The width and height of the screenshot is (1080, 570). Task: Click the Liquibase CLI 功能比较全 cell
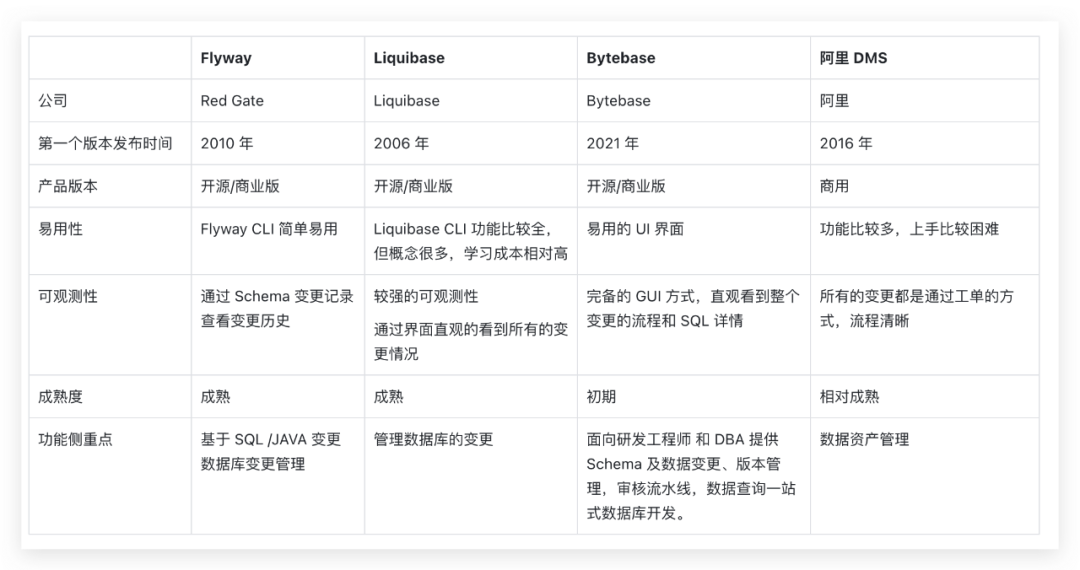[x=470, y=241]
